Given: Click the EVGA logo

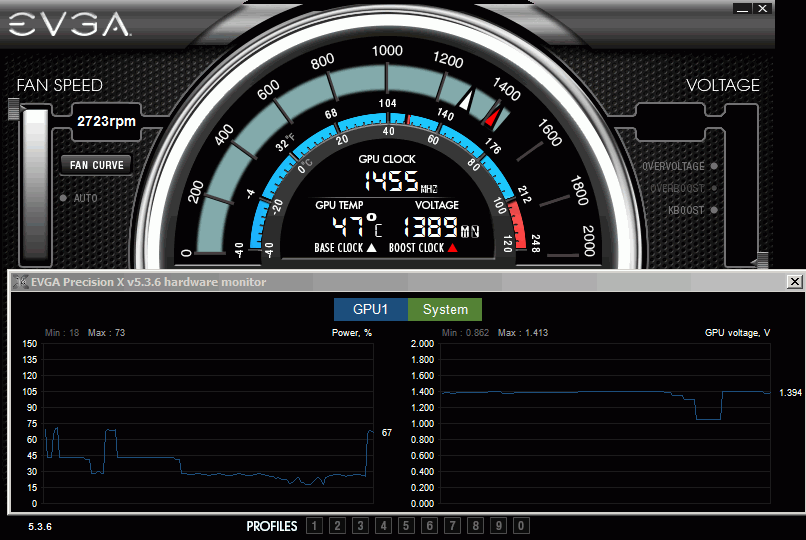Looking at the screenshot, I should [69, 24].
